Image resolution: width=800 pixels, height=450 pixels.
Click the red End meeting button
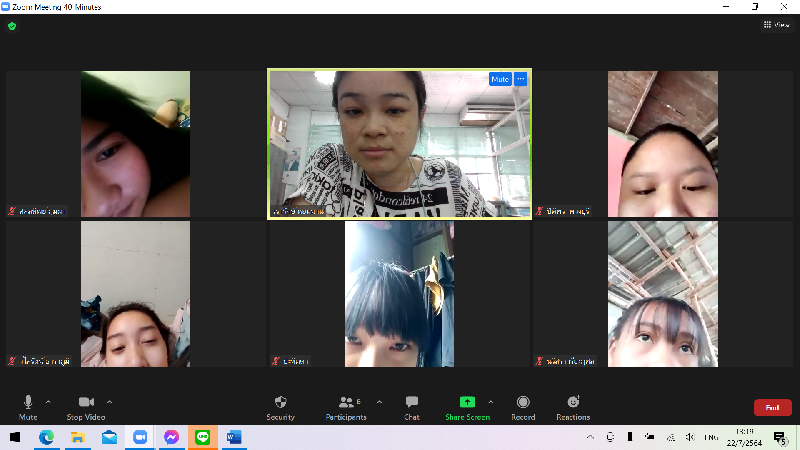pyautogui.click(x=772, y=407)
